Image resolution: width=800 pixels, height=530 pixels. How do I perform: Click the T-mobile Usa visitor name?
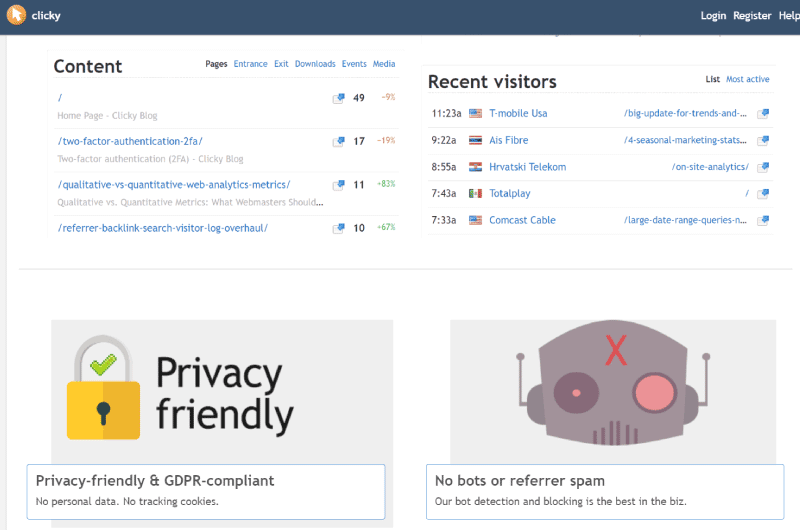click(x=518, y=113)
